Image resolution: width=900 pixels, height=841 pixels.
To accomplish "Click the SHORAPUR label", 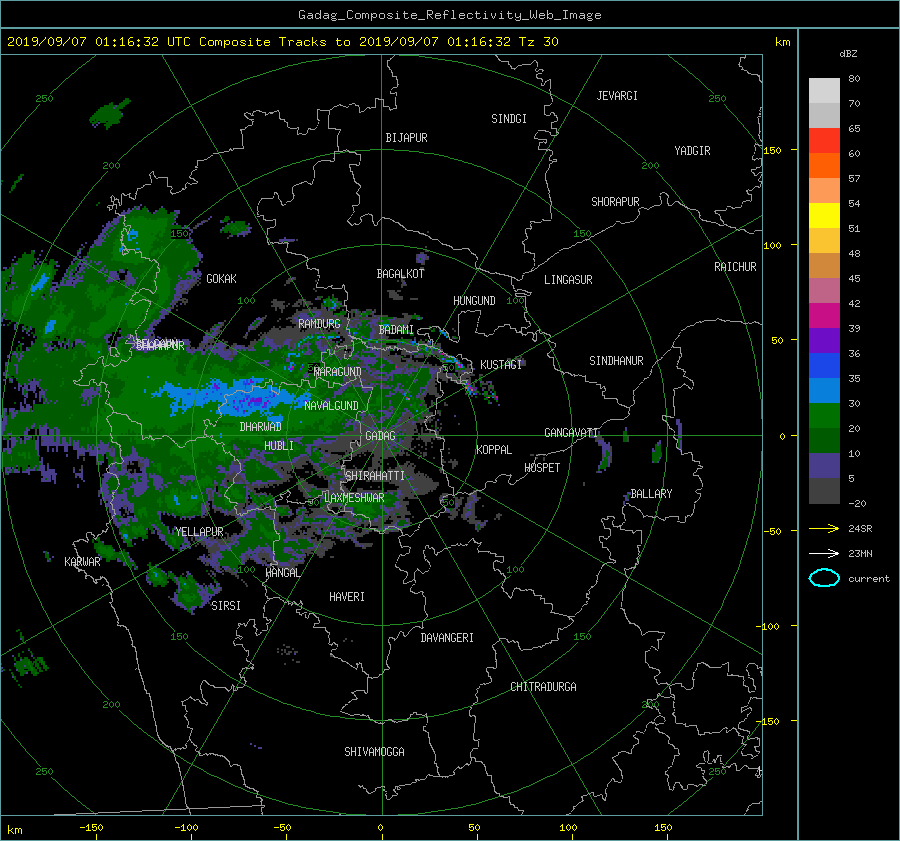I will 615,202.
